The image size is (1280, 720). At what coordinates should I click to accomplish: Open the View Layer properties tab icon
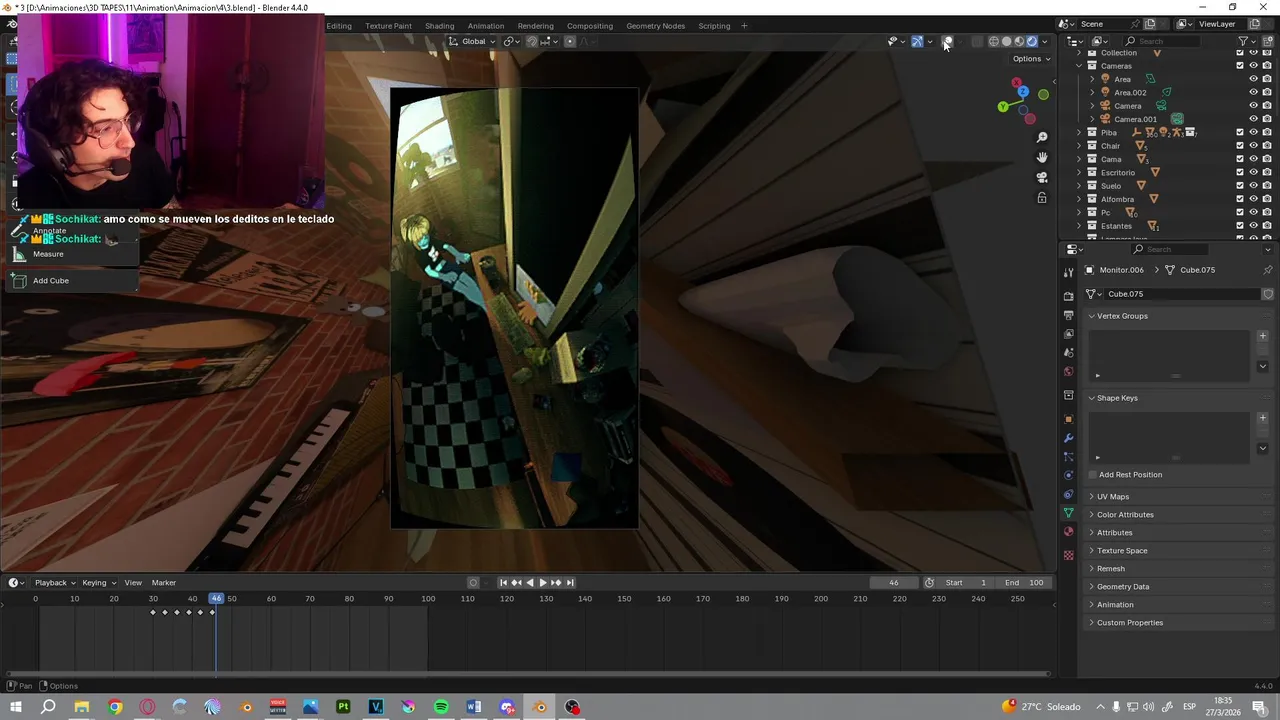1068,334
